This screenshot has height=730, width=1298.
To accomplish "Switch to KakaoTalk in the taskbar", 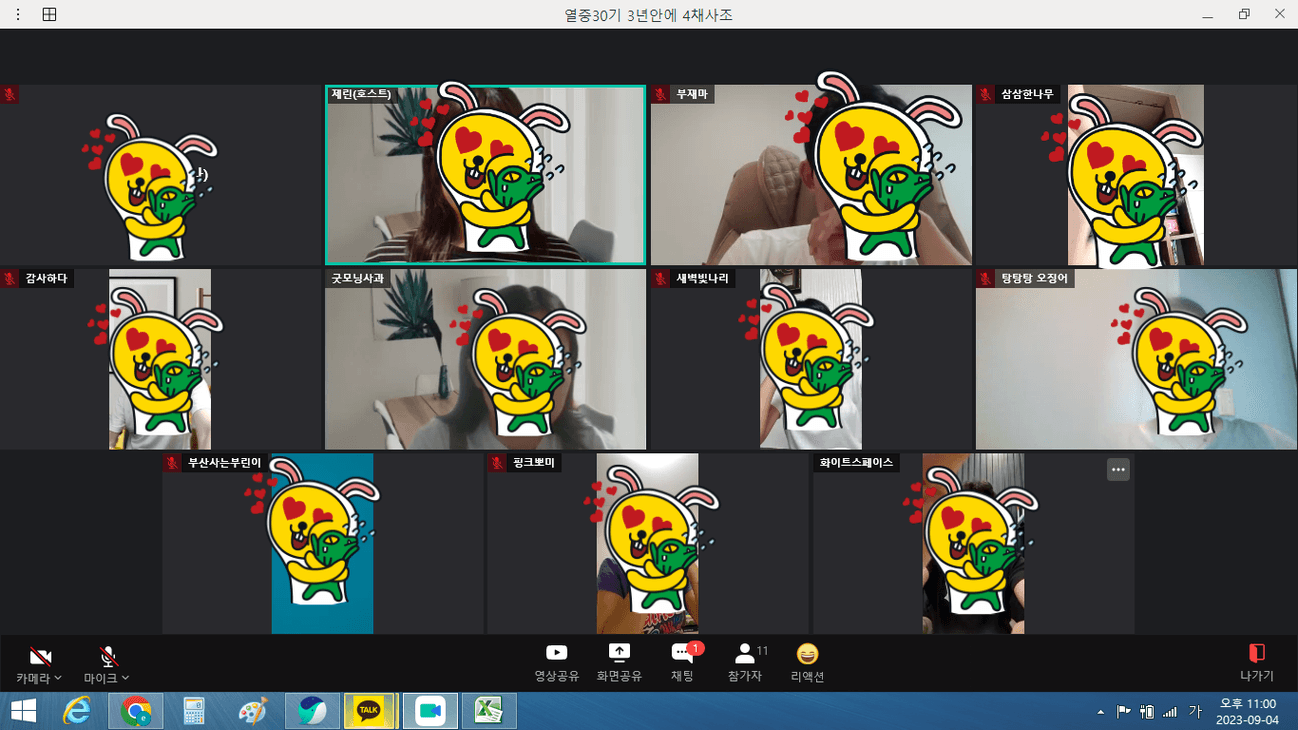I will [x=370, y=711].
